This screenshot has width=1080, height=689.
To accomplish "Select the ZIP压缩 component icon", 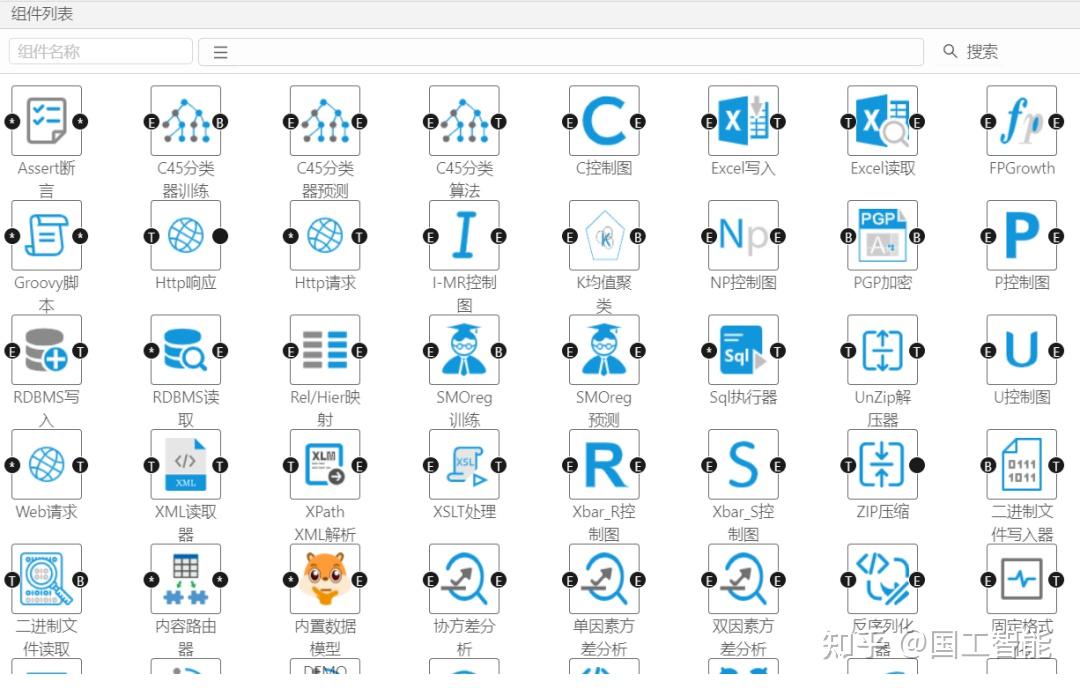I will point(882,464).
